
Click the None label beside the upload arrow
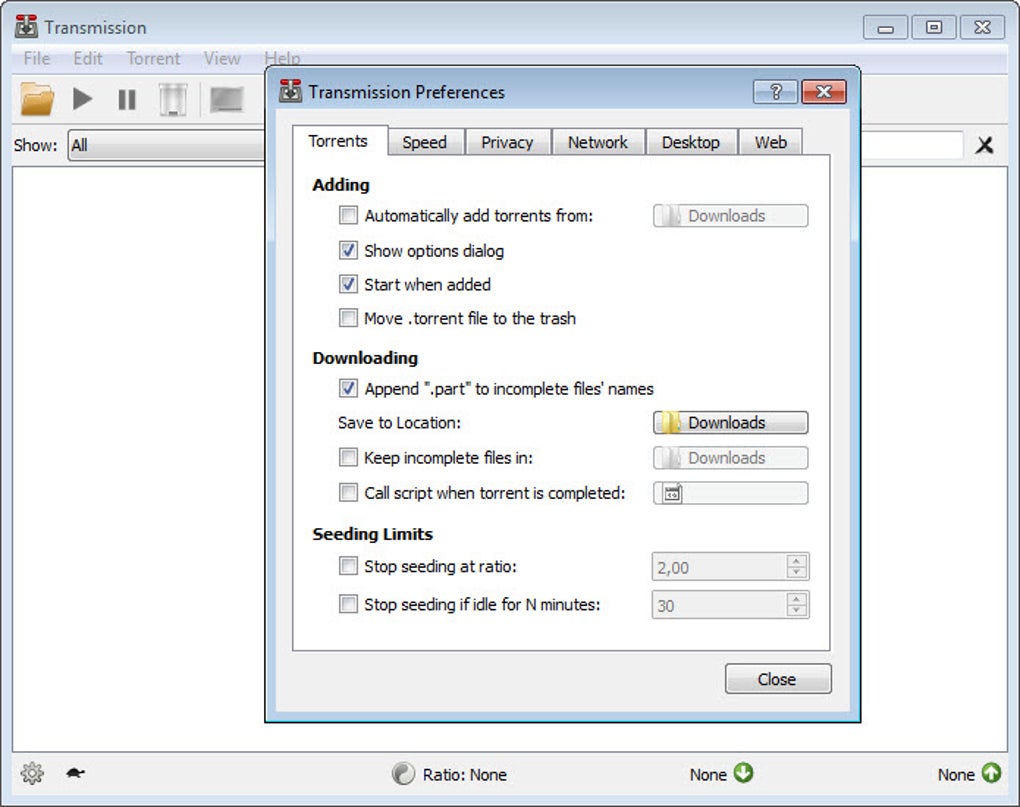pos(956,774)
